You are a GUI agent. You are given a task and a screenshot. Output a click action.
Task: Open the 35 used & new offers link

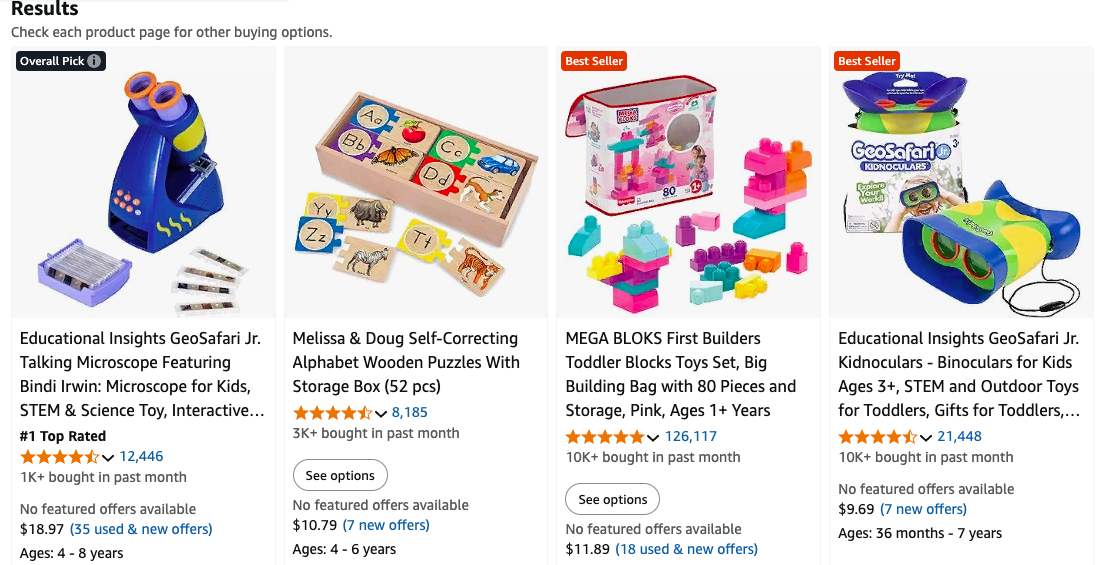pos(141,529)
